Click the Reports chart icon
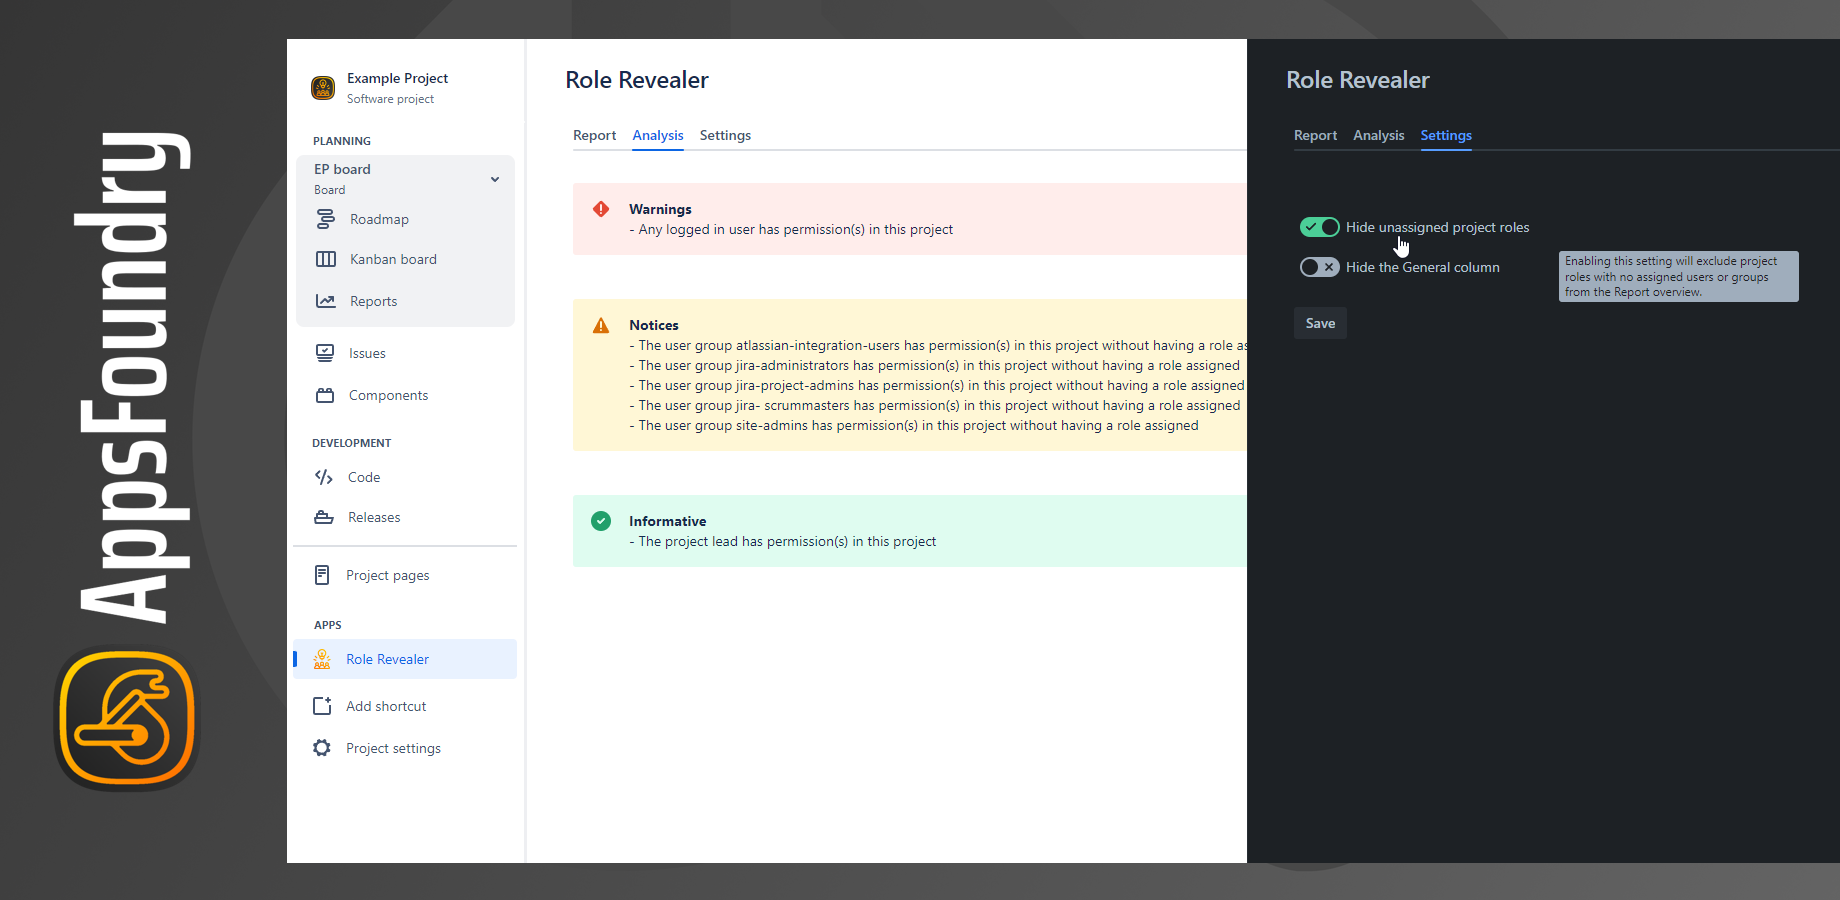The height and width of the screenshot is (900, 1840). click(x=326, y=301)
